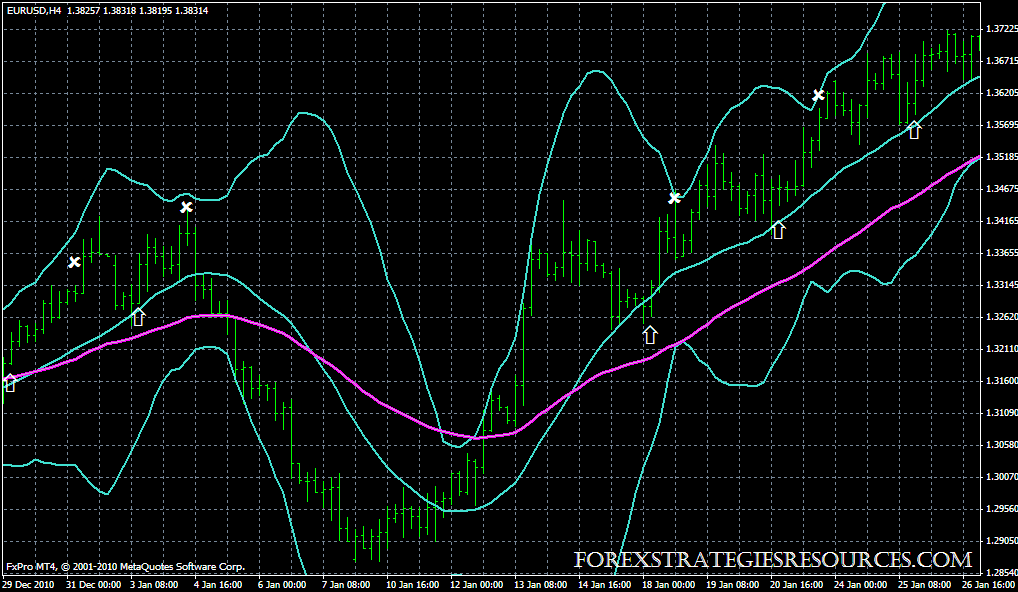Click the 1.35695 price scale label

1000,125
